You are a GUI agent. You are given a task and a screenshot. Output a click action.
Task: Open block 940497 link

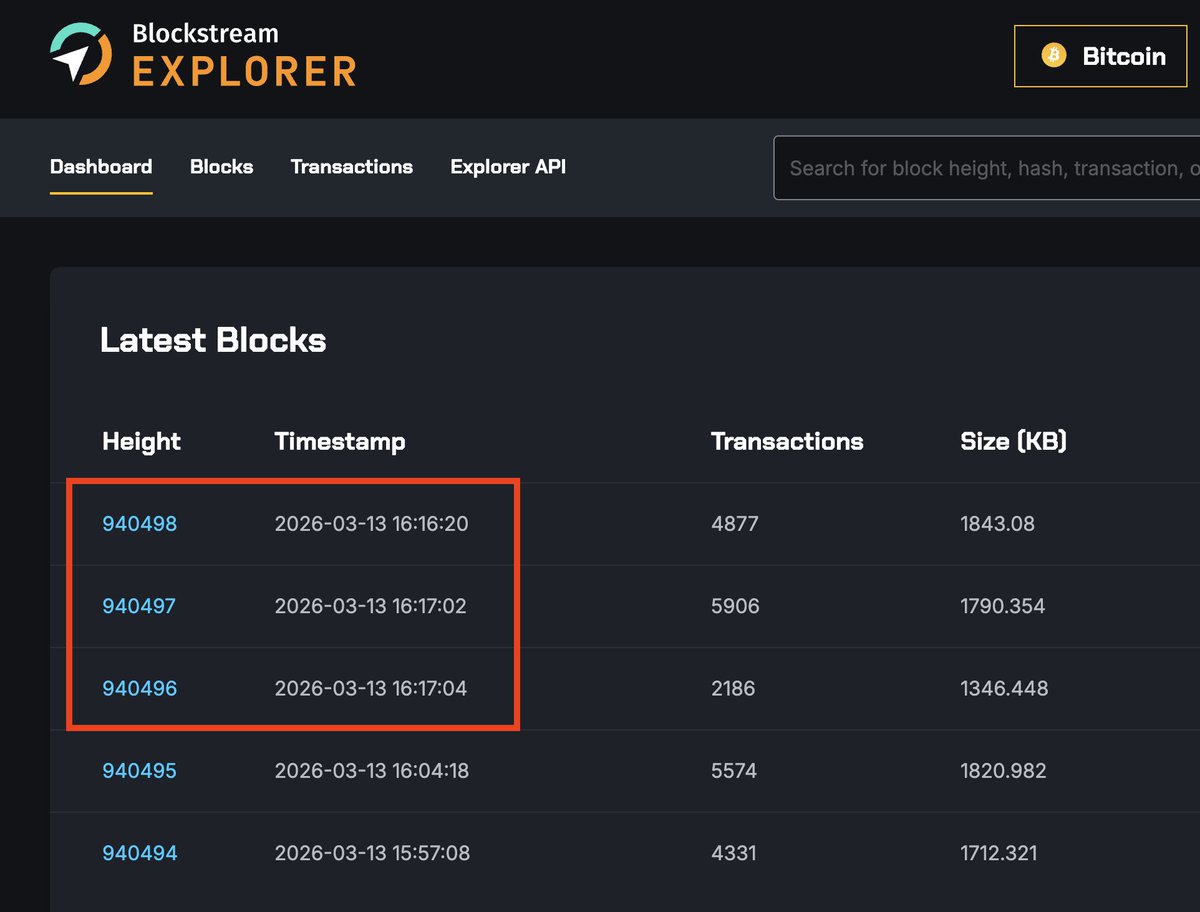click(x=139, y=606)
